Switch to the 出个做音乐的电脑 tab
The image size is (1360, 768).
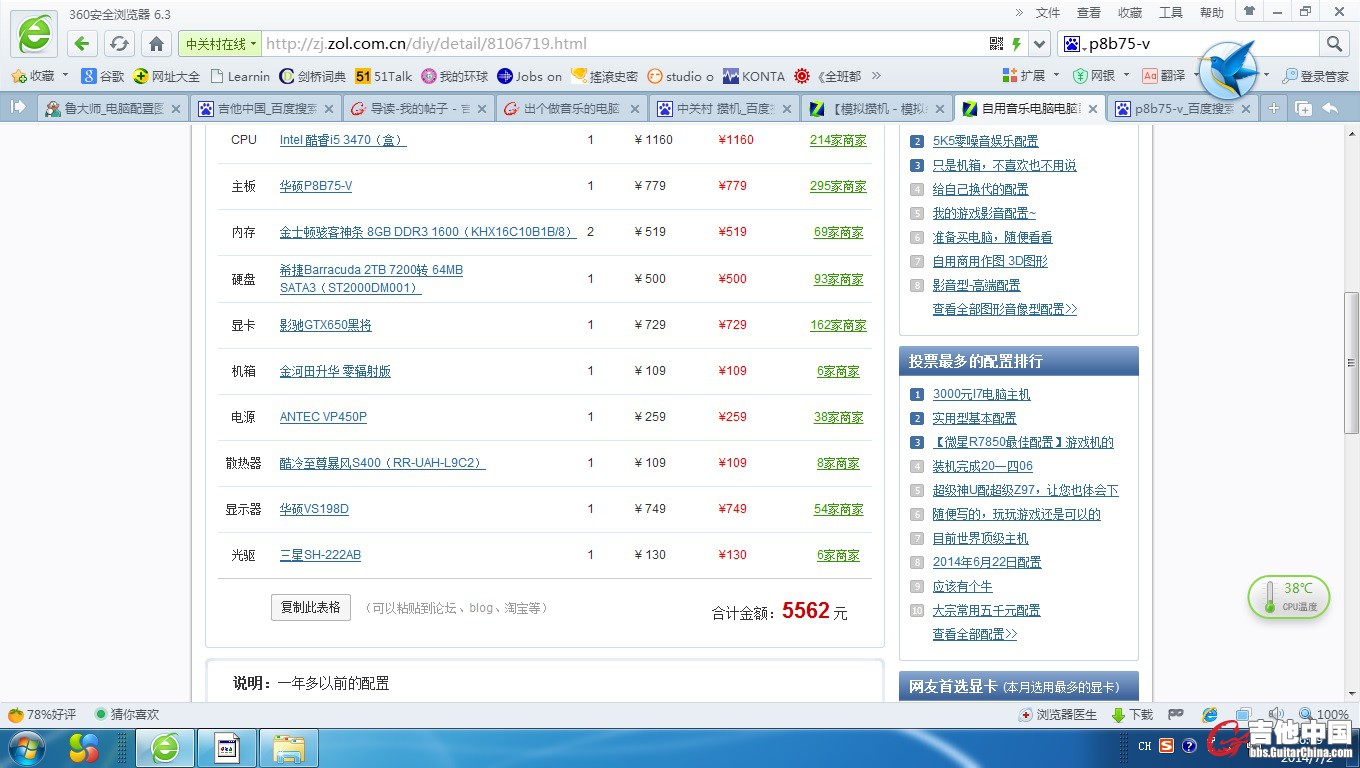(x=572, y=109)
